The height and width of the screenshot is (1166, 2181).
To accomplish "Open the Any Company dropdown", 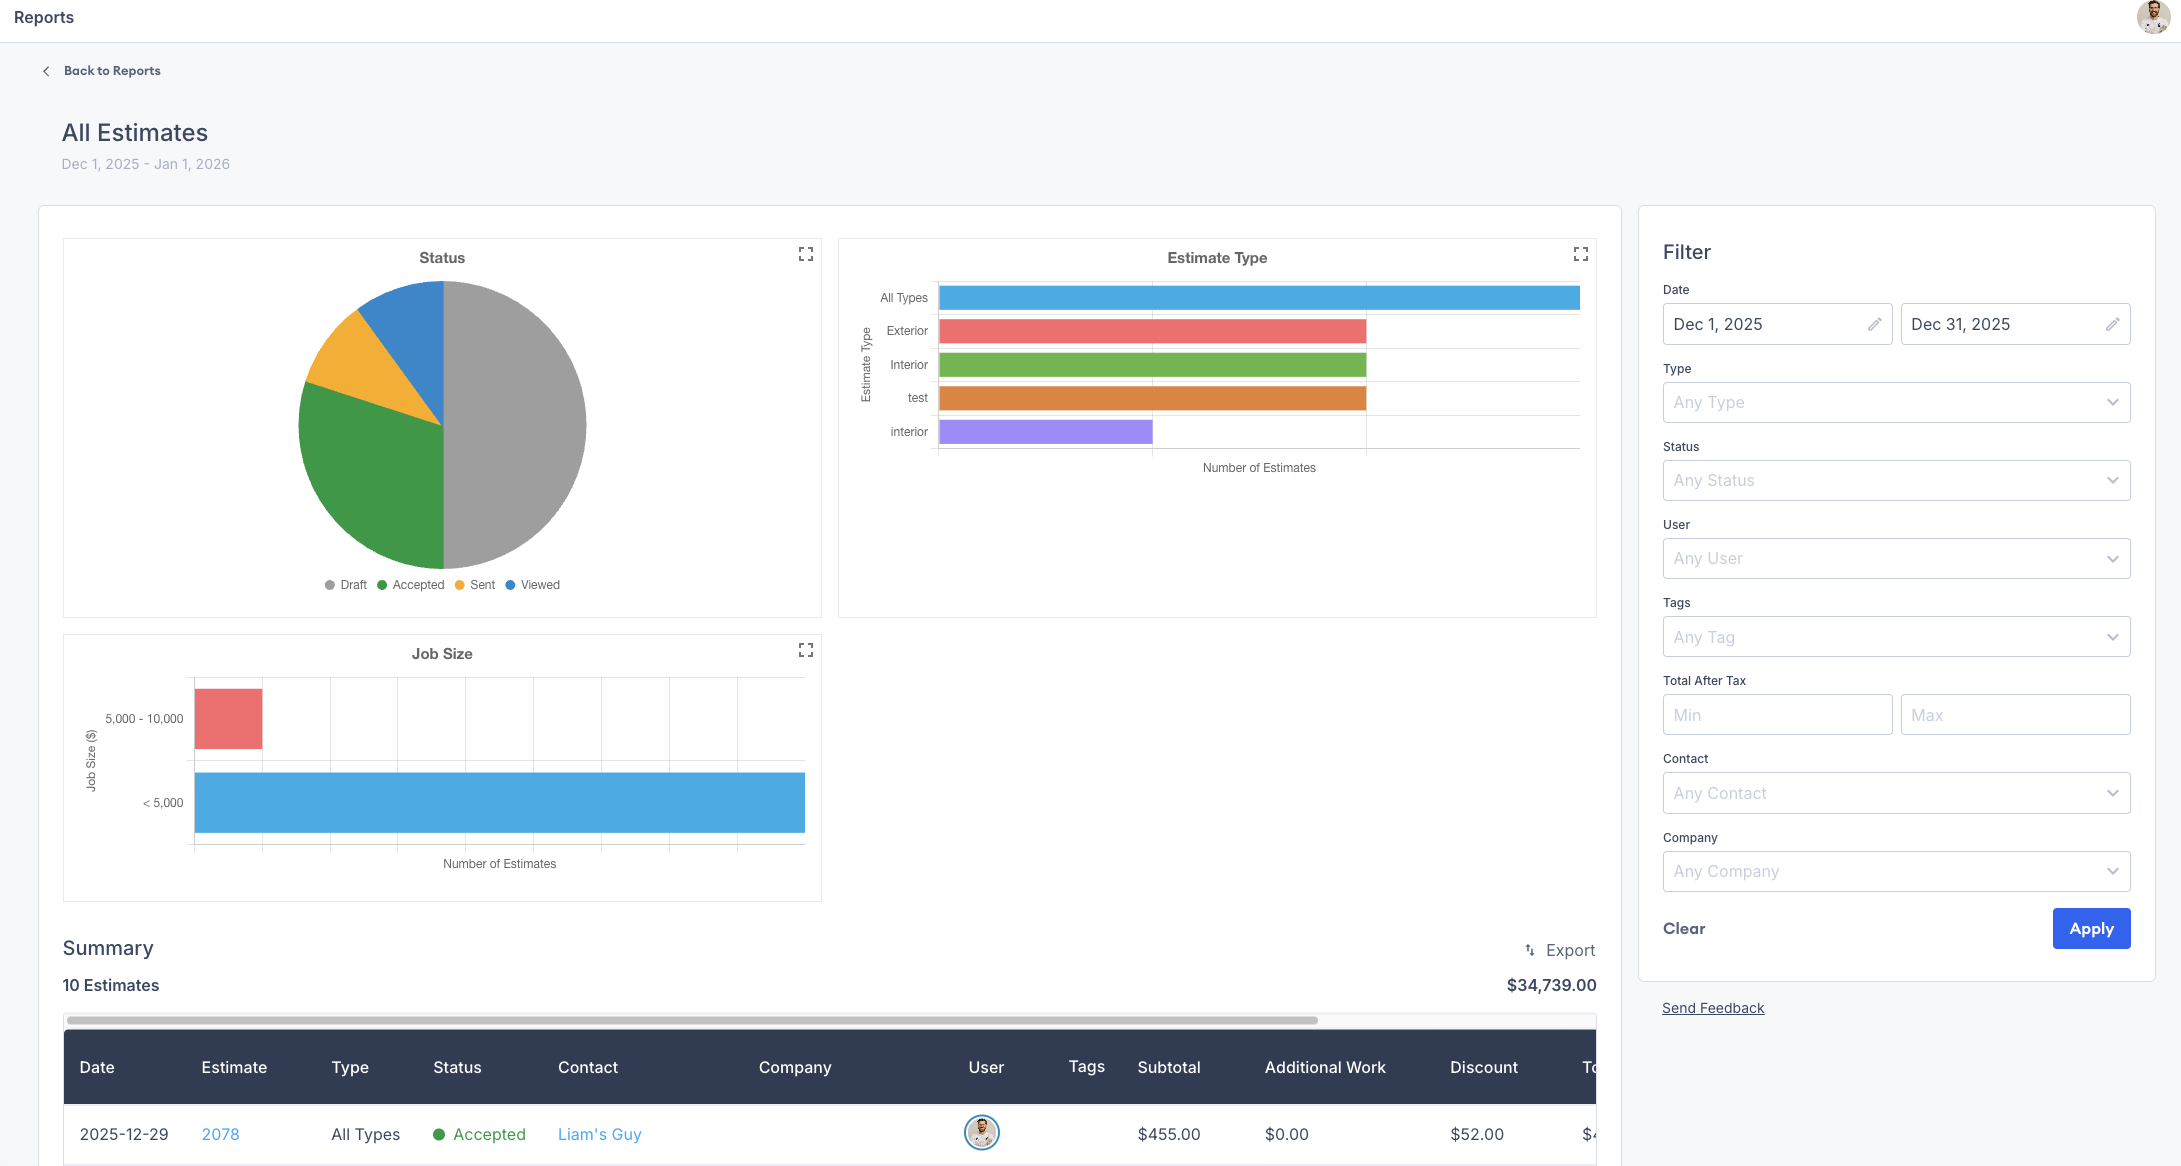I will (1896, 871).
